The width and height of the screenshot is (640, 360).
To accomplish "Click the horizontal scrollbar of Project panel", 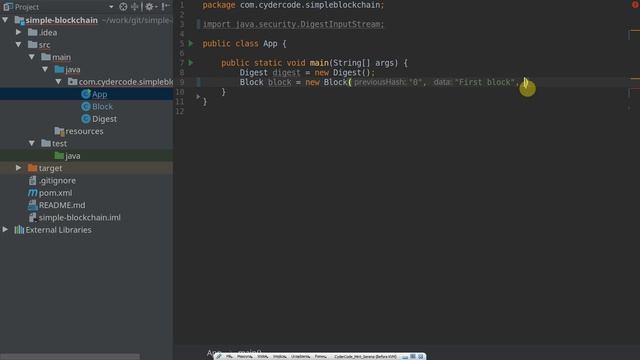I will [x=70, y=357].
